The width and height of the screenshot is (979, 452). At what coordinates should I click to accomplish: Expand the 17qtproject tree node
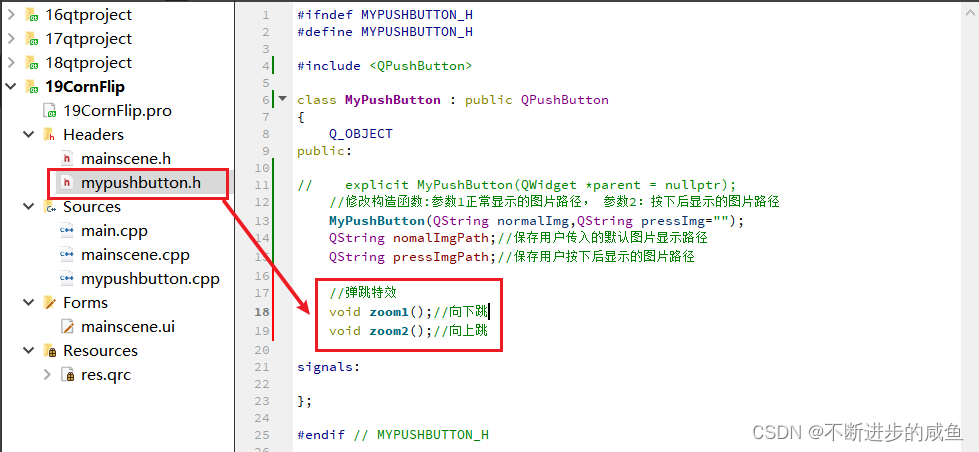click(11, 38)
